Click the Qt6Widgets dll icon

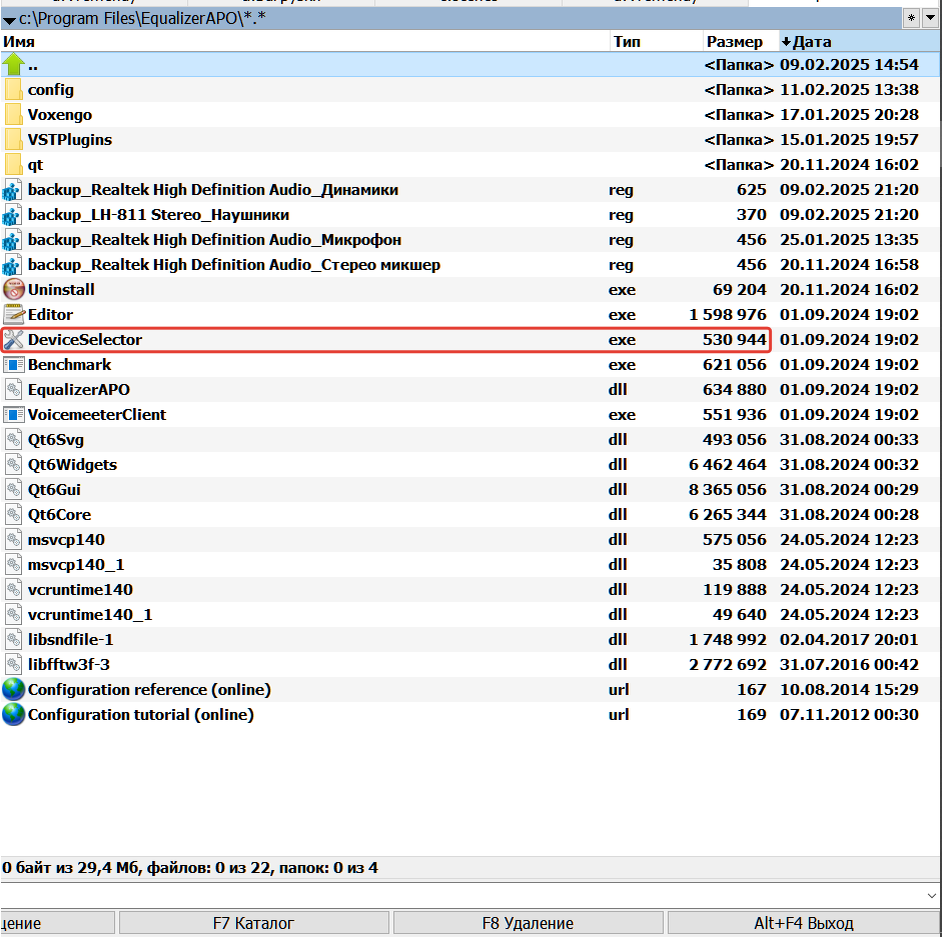[13, 465]
